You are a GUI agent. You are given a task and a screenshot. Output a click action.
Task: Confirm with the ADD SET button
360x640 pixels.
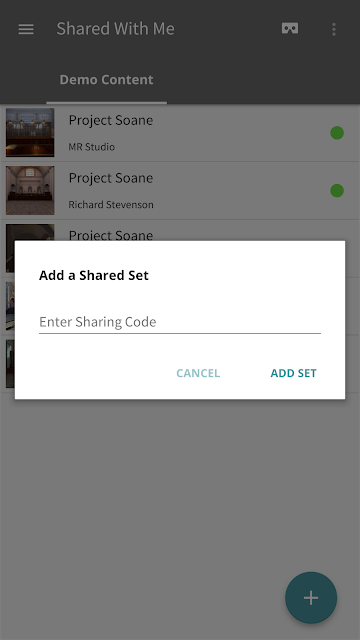click(x=293, y=373)
